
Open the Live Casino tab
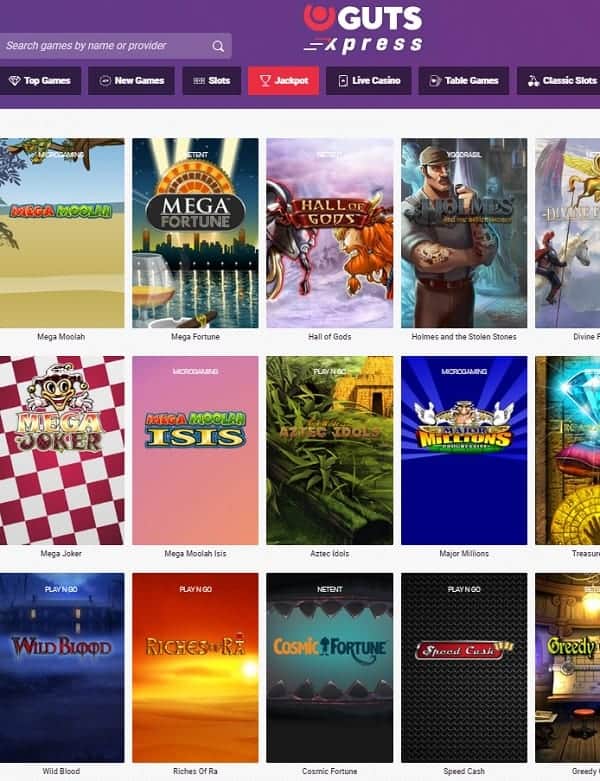[x=368, y=81]
